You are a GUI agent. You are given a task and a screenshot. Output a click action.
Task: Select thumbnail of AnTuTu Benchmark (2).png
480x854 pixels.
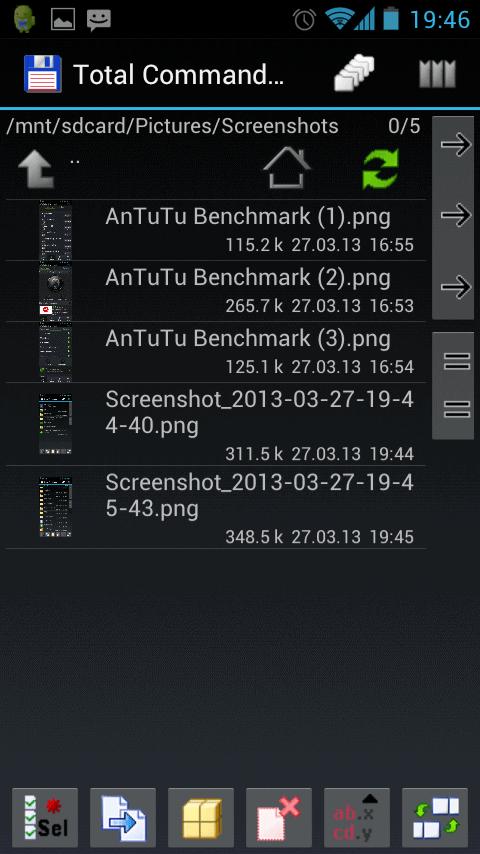tap(55, 291)
